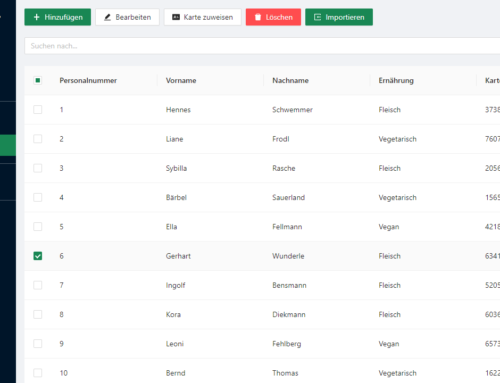Click the Importieren button label
The image size is (500, 383).
345,17
